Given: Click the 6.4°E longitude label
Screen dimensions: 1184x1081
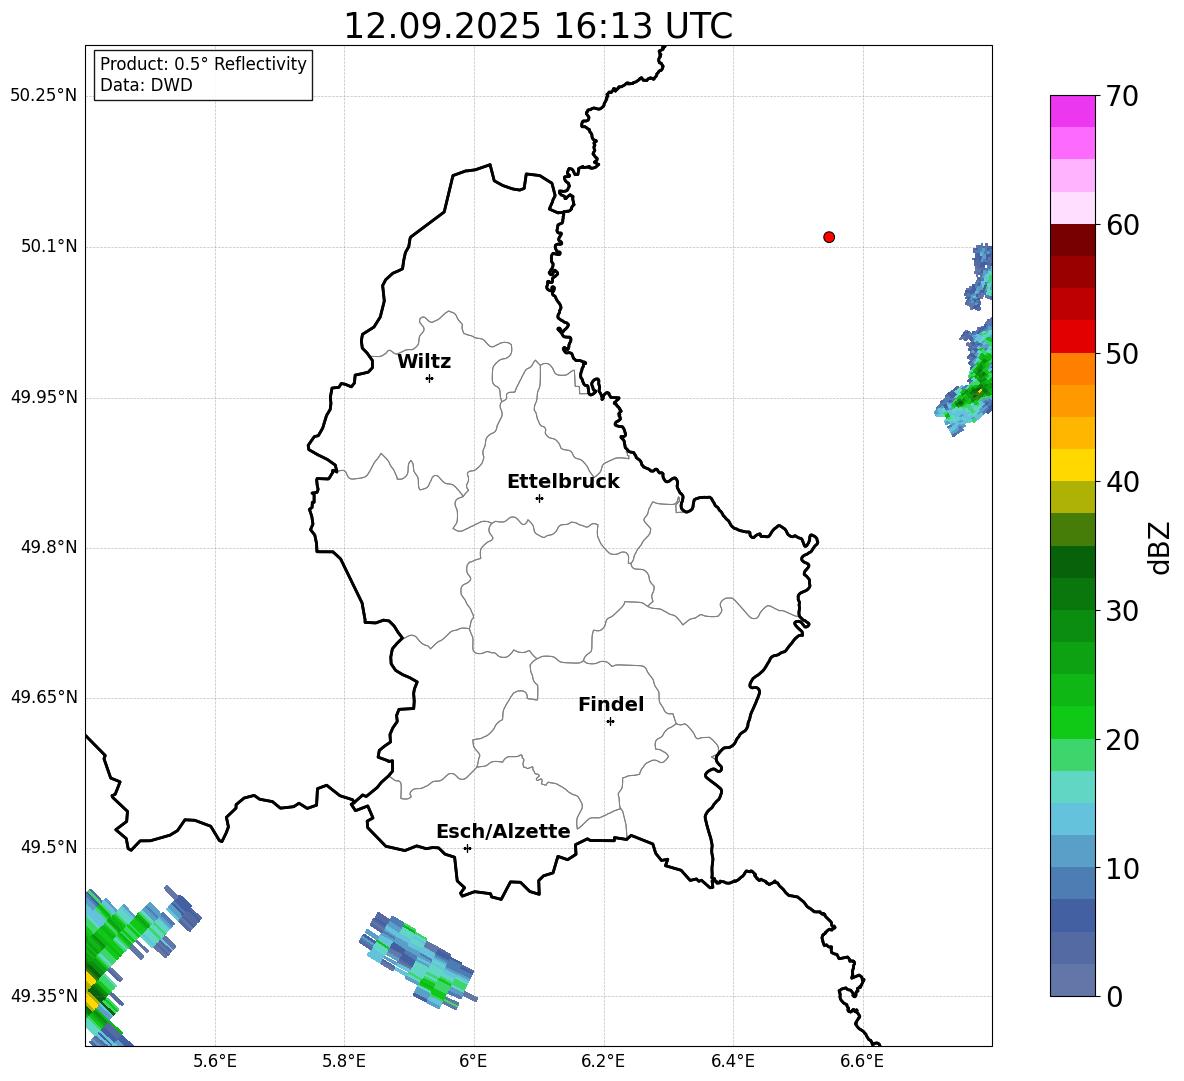Looking at the screenshot, I should (732, 1061).
